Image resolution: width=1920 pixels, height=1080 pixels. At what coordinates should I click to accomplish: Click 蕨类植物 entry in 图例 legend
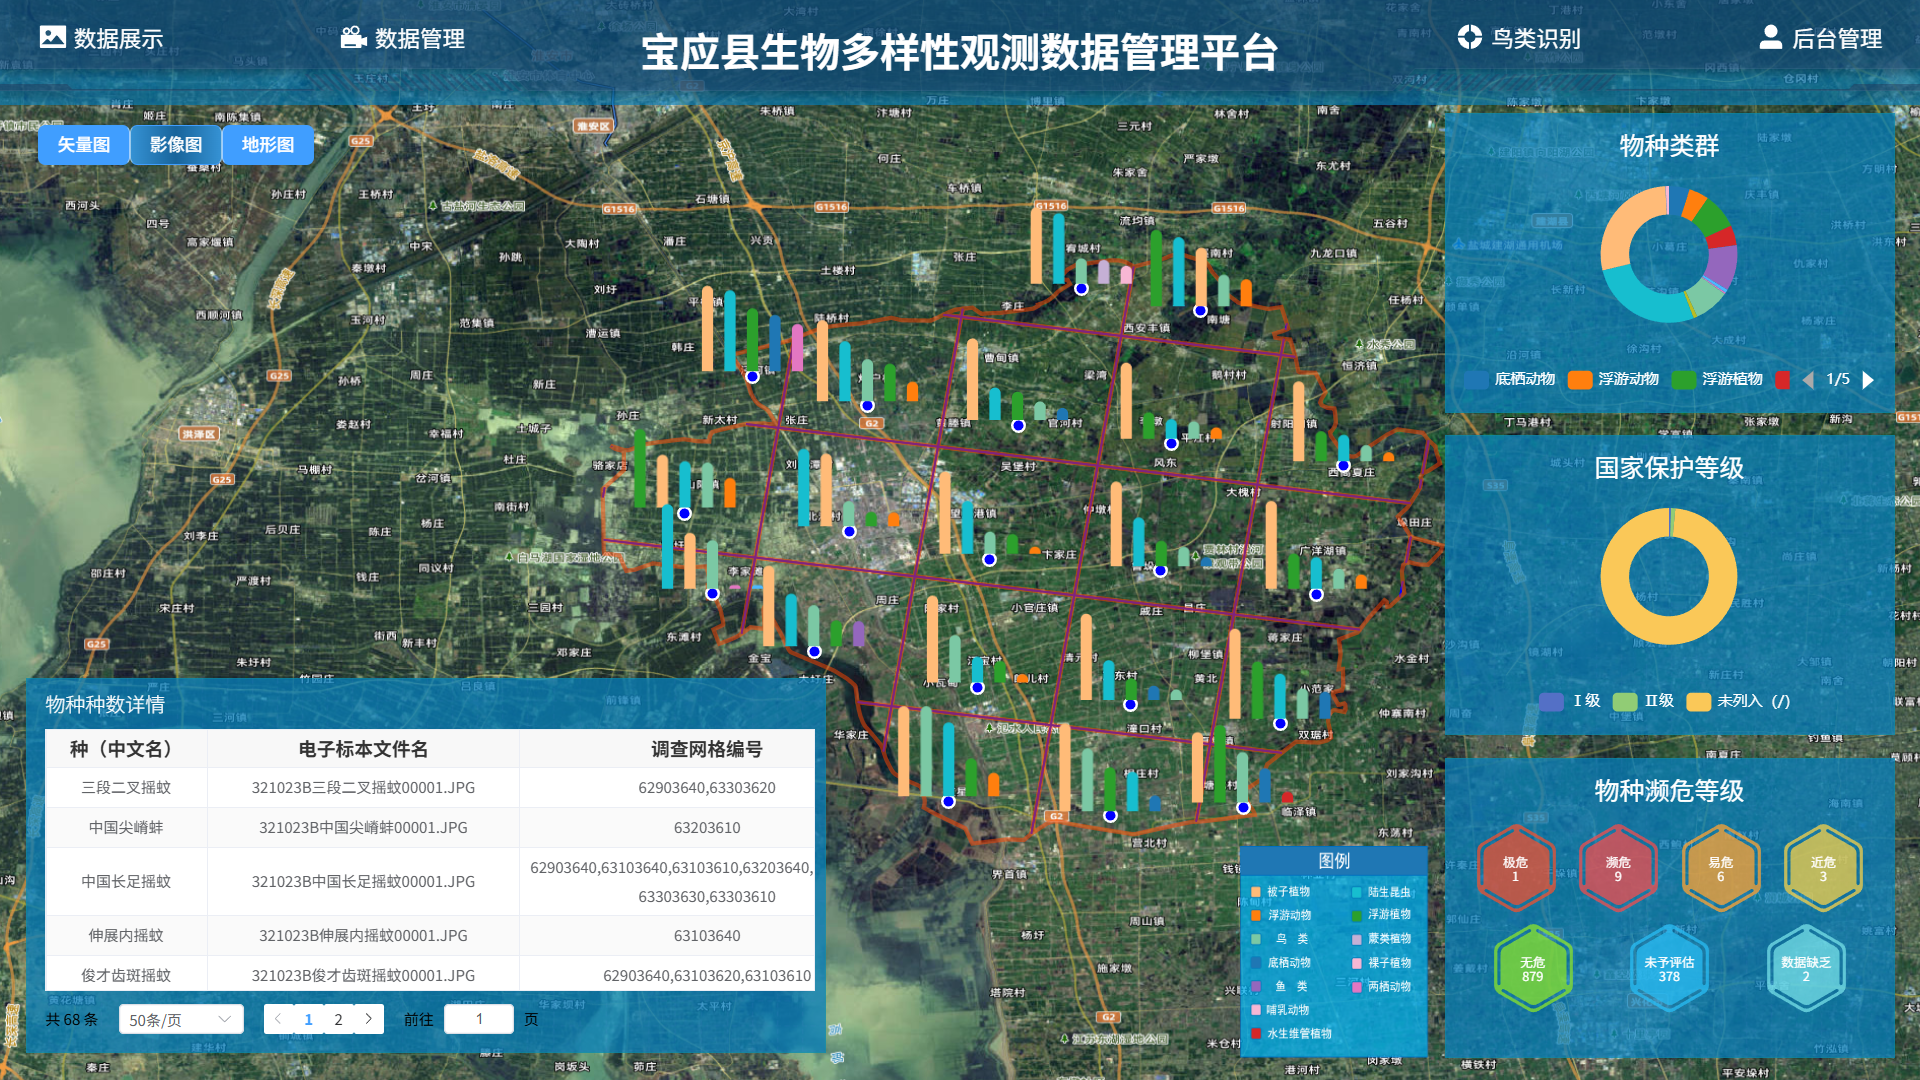click(1381, 939)
